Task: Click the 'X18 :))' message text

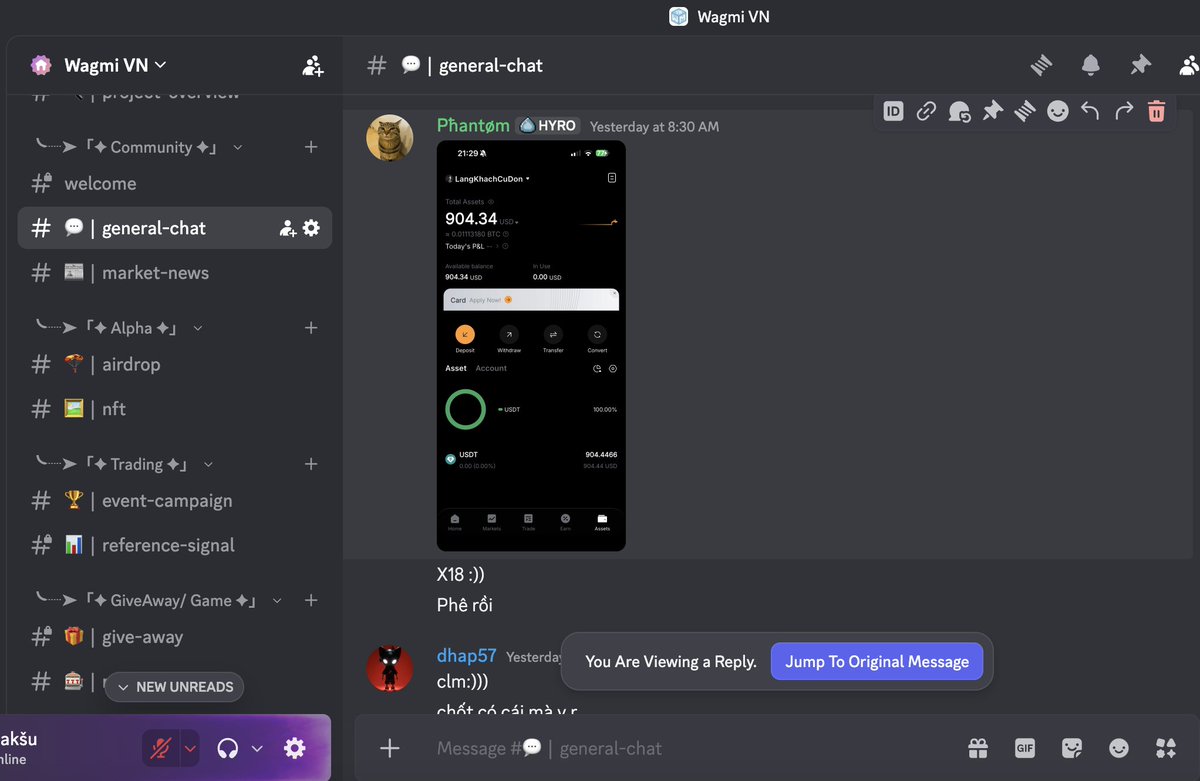Action: [x=461, y=575]
